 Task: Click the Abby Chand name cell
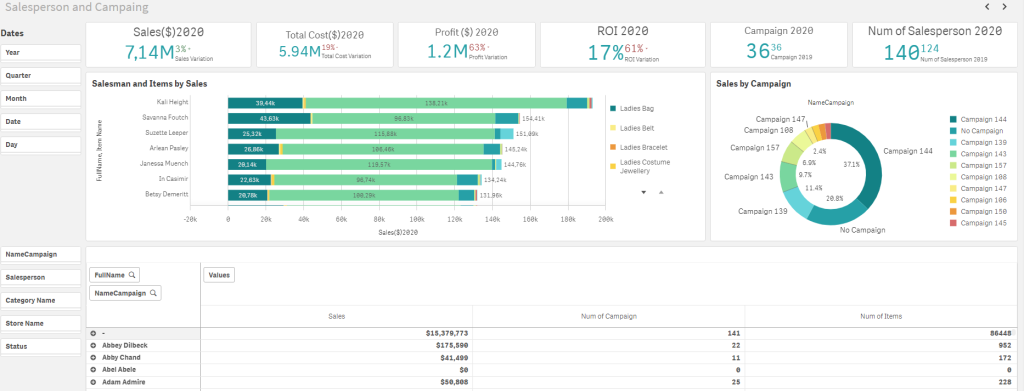coord(121,358)
